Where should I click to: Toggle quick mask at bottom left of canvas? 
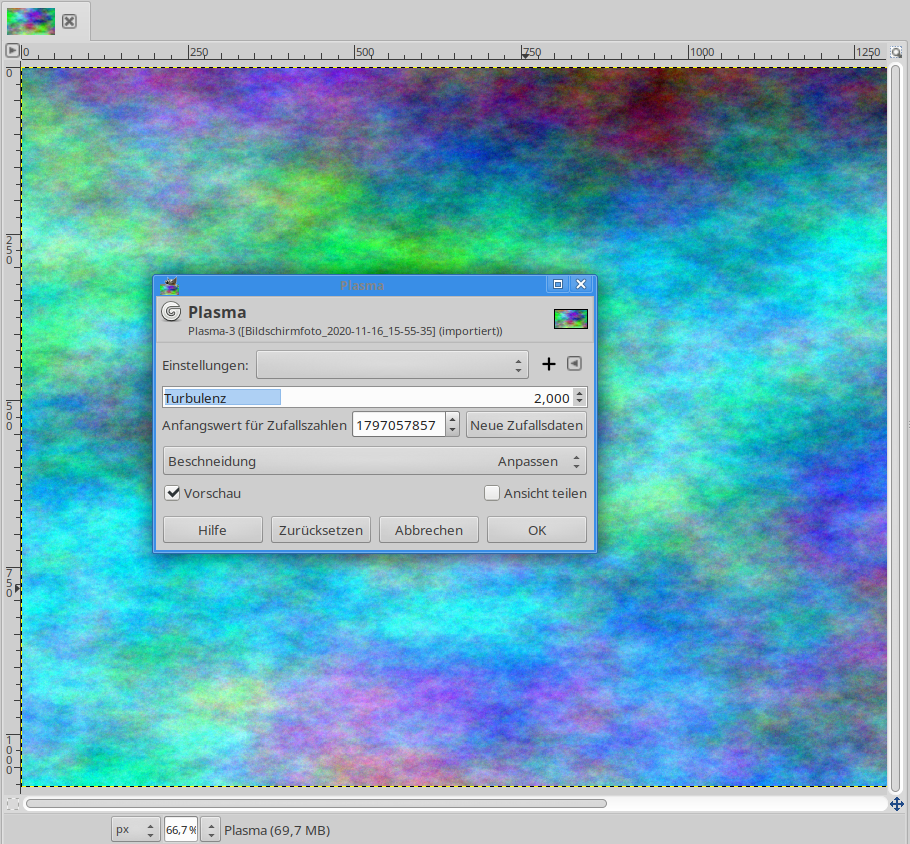pyautogui.click(x=12, y=803)
